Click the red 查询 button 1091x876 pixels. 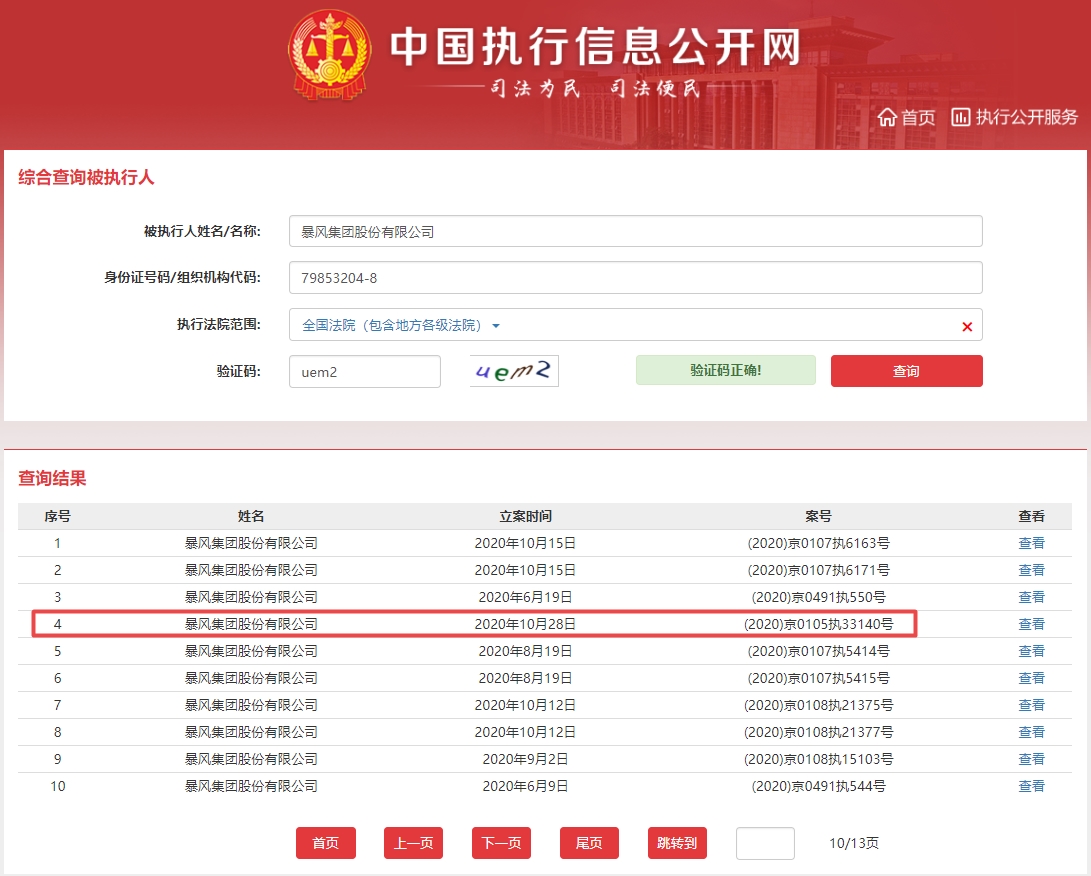907,371
